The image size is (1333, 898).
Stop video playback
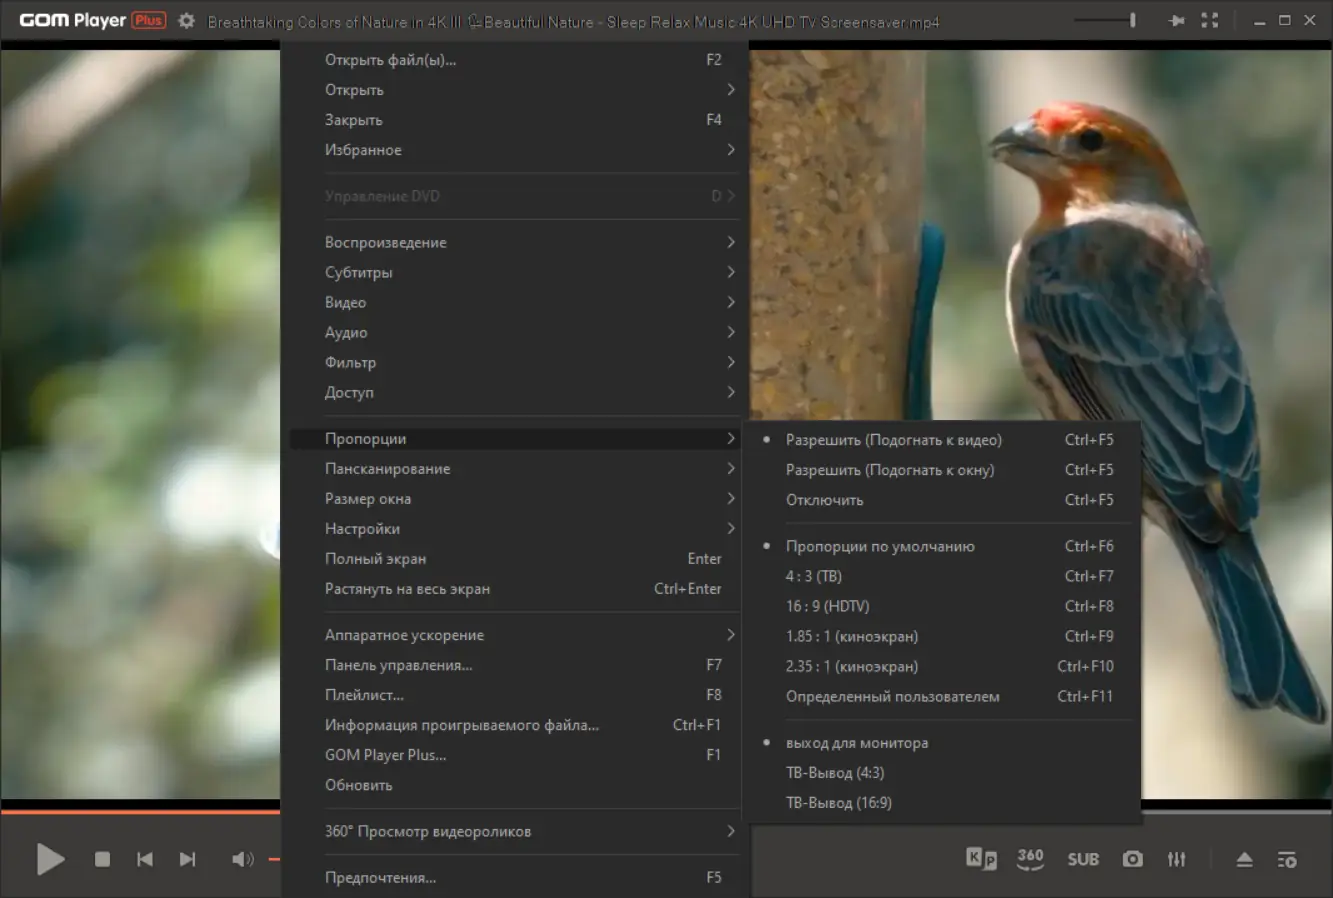coord(102,859)
